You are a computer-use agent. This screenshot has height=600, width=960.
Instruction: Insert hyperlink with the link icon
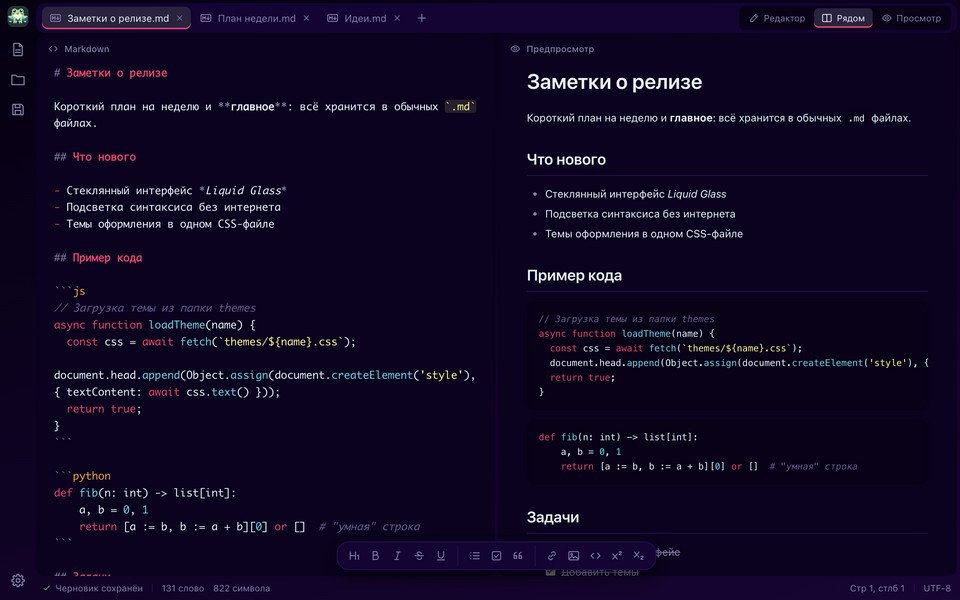click(552, 556)
